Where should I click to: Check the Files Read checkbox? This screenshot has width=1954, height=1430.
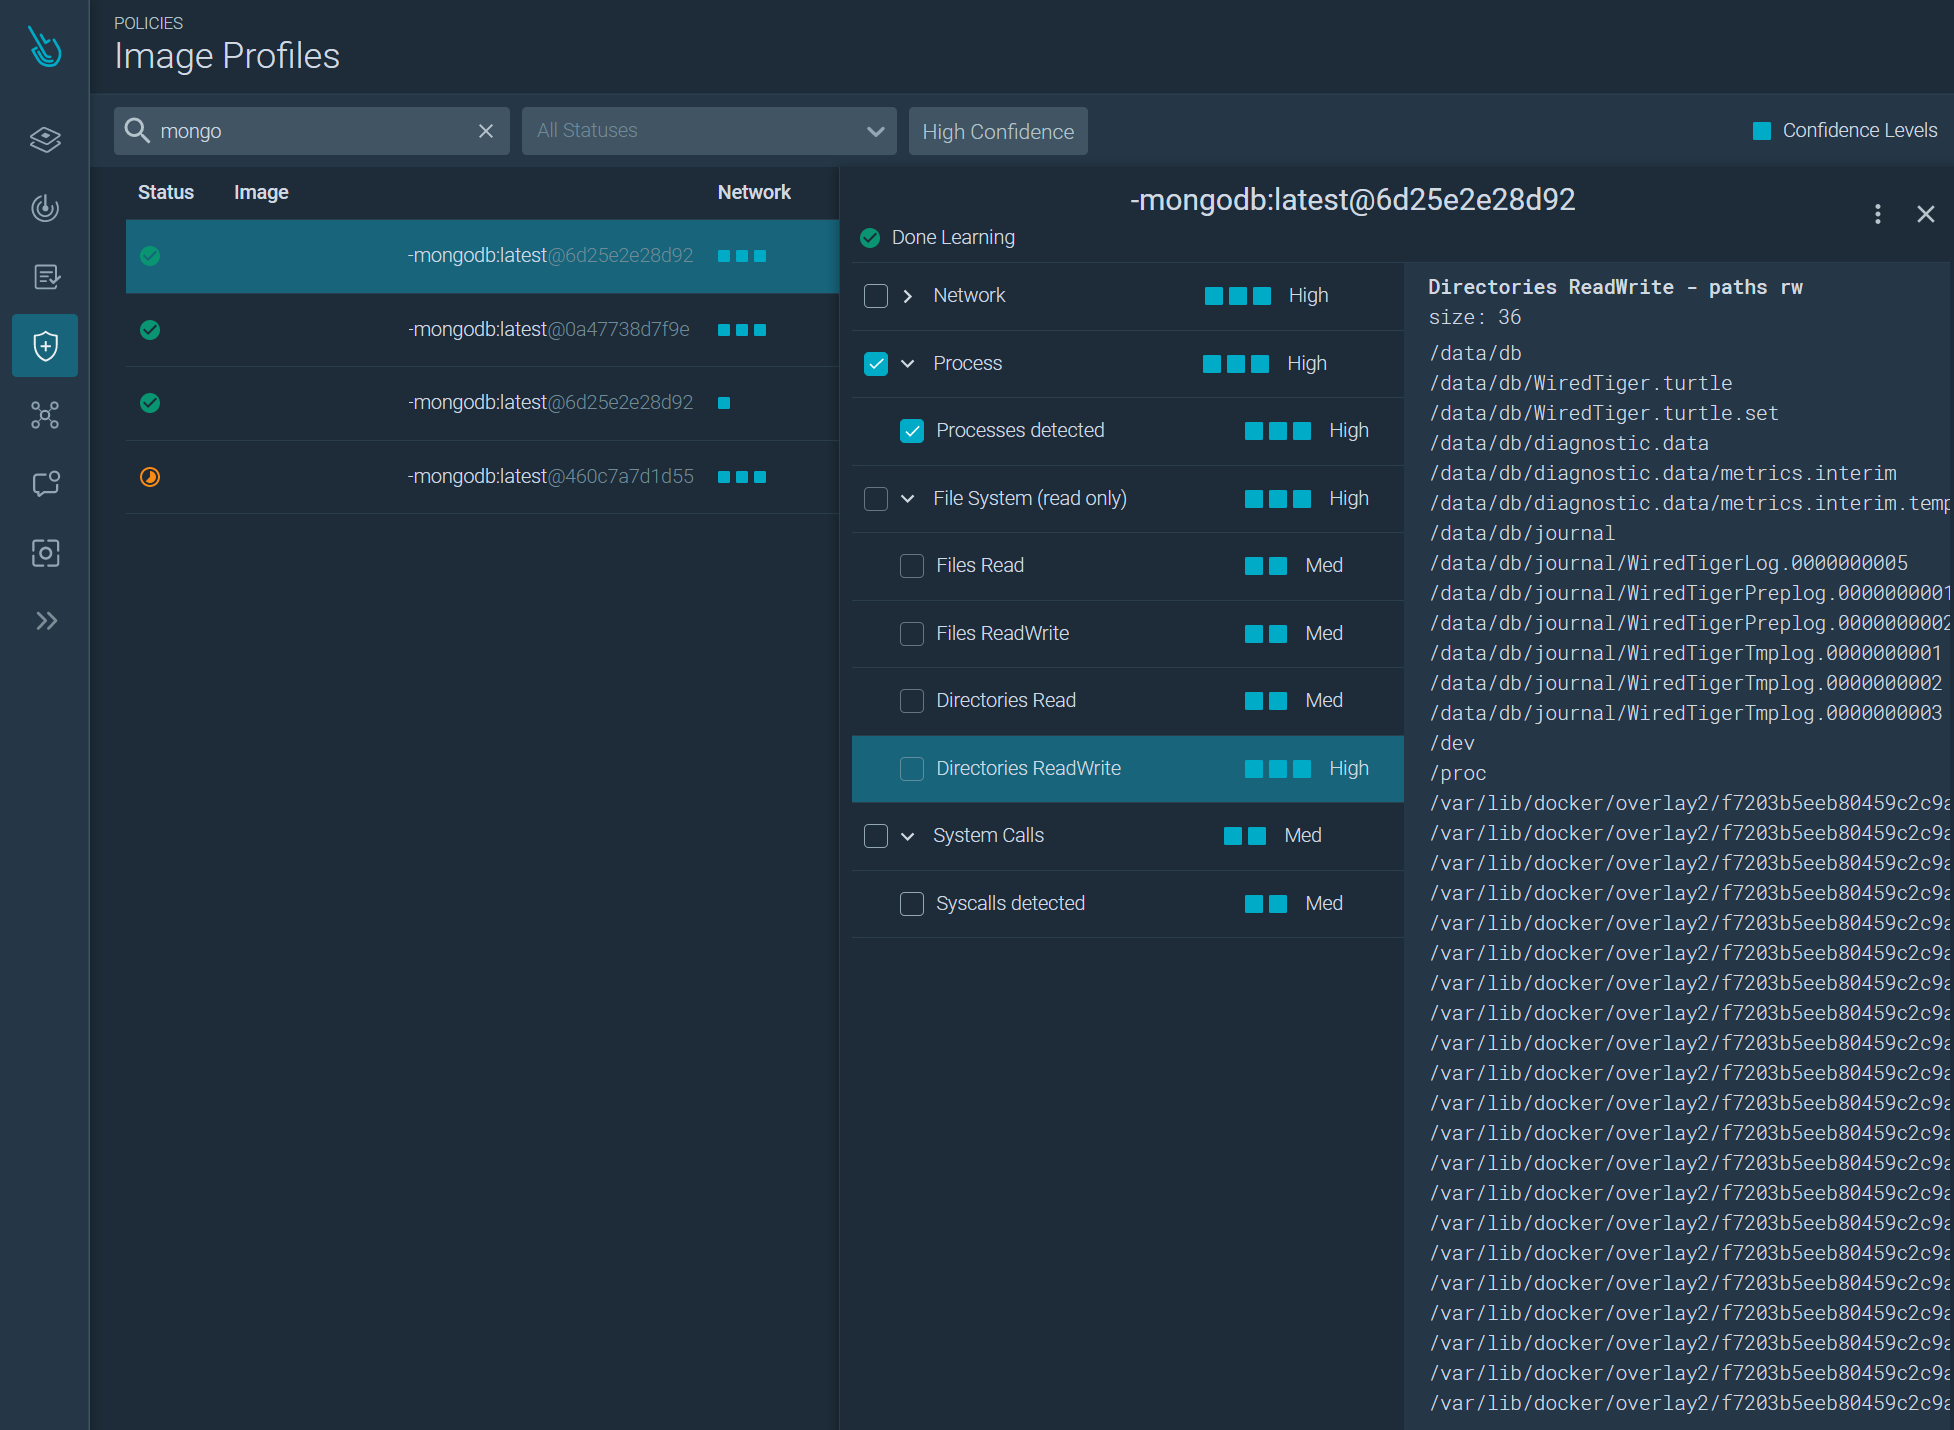(x=911, y=566)
